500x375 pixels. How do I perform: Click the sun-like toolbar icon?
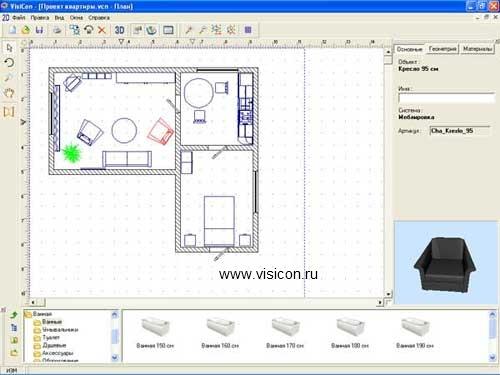click(231, 30)
